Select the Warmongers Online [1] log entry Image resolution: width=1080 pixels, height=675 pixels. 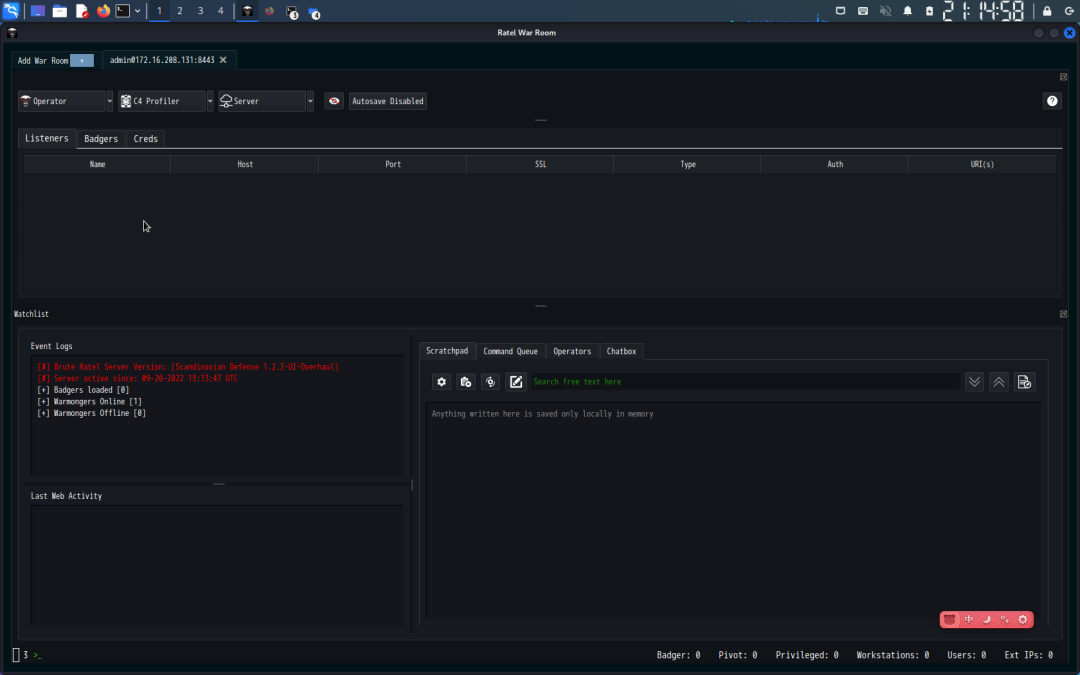click(90, 402)
